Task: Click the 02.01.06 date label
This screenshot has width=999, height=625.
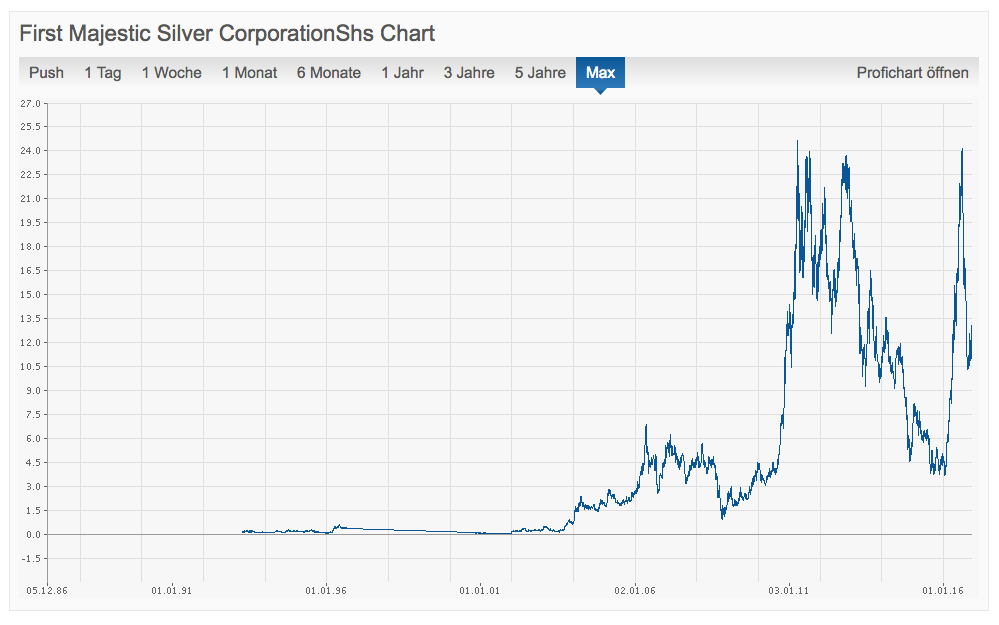Action: tap(634, 591)
